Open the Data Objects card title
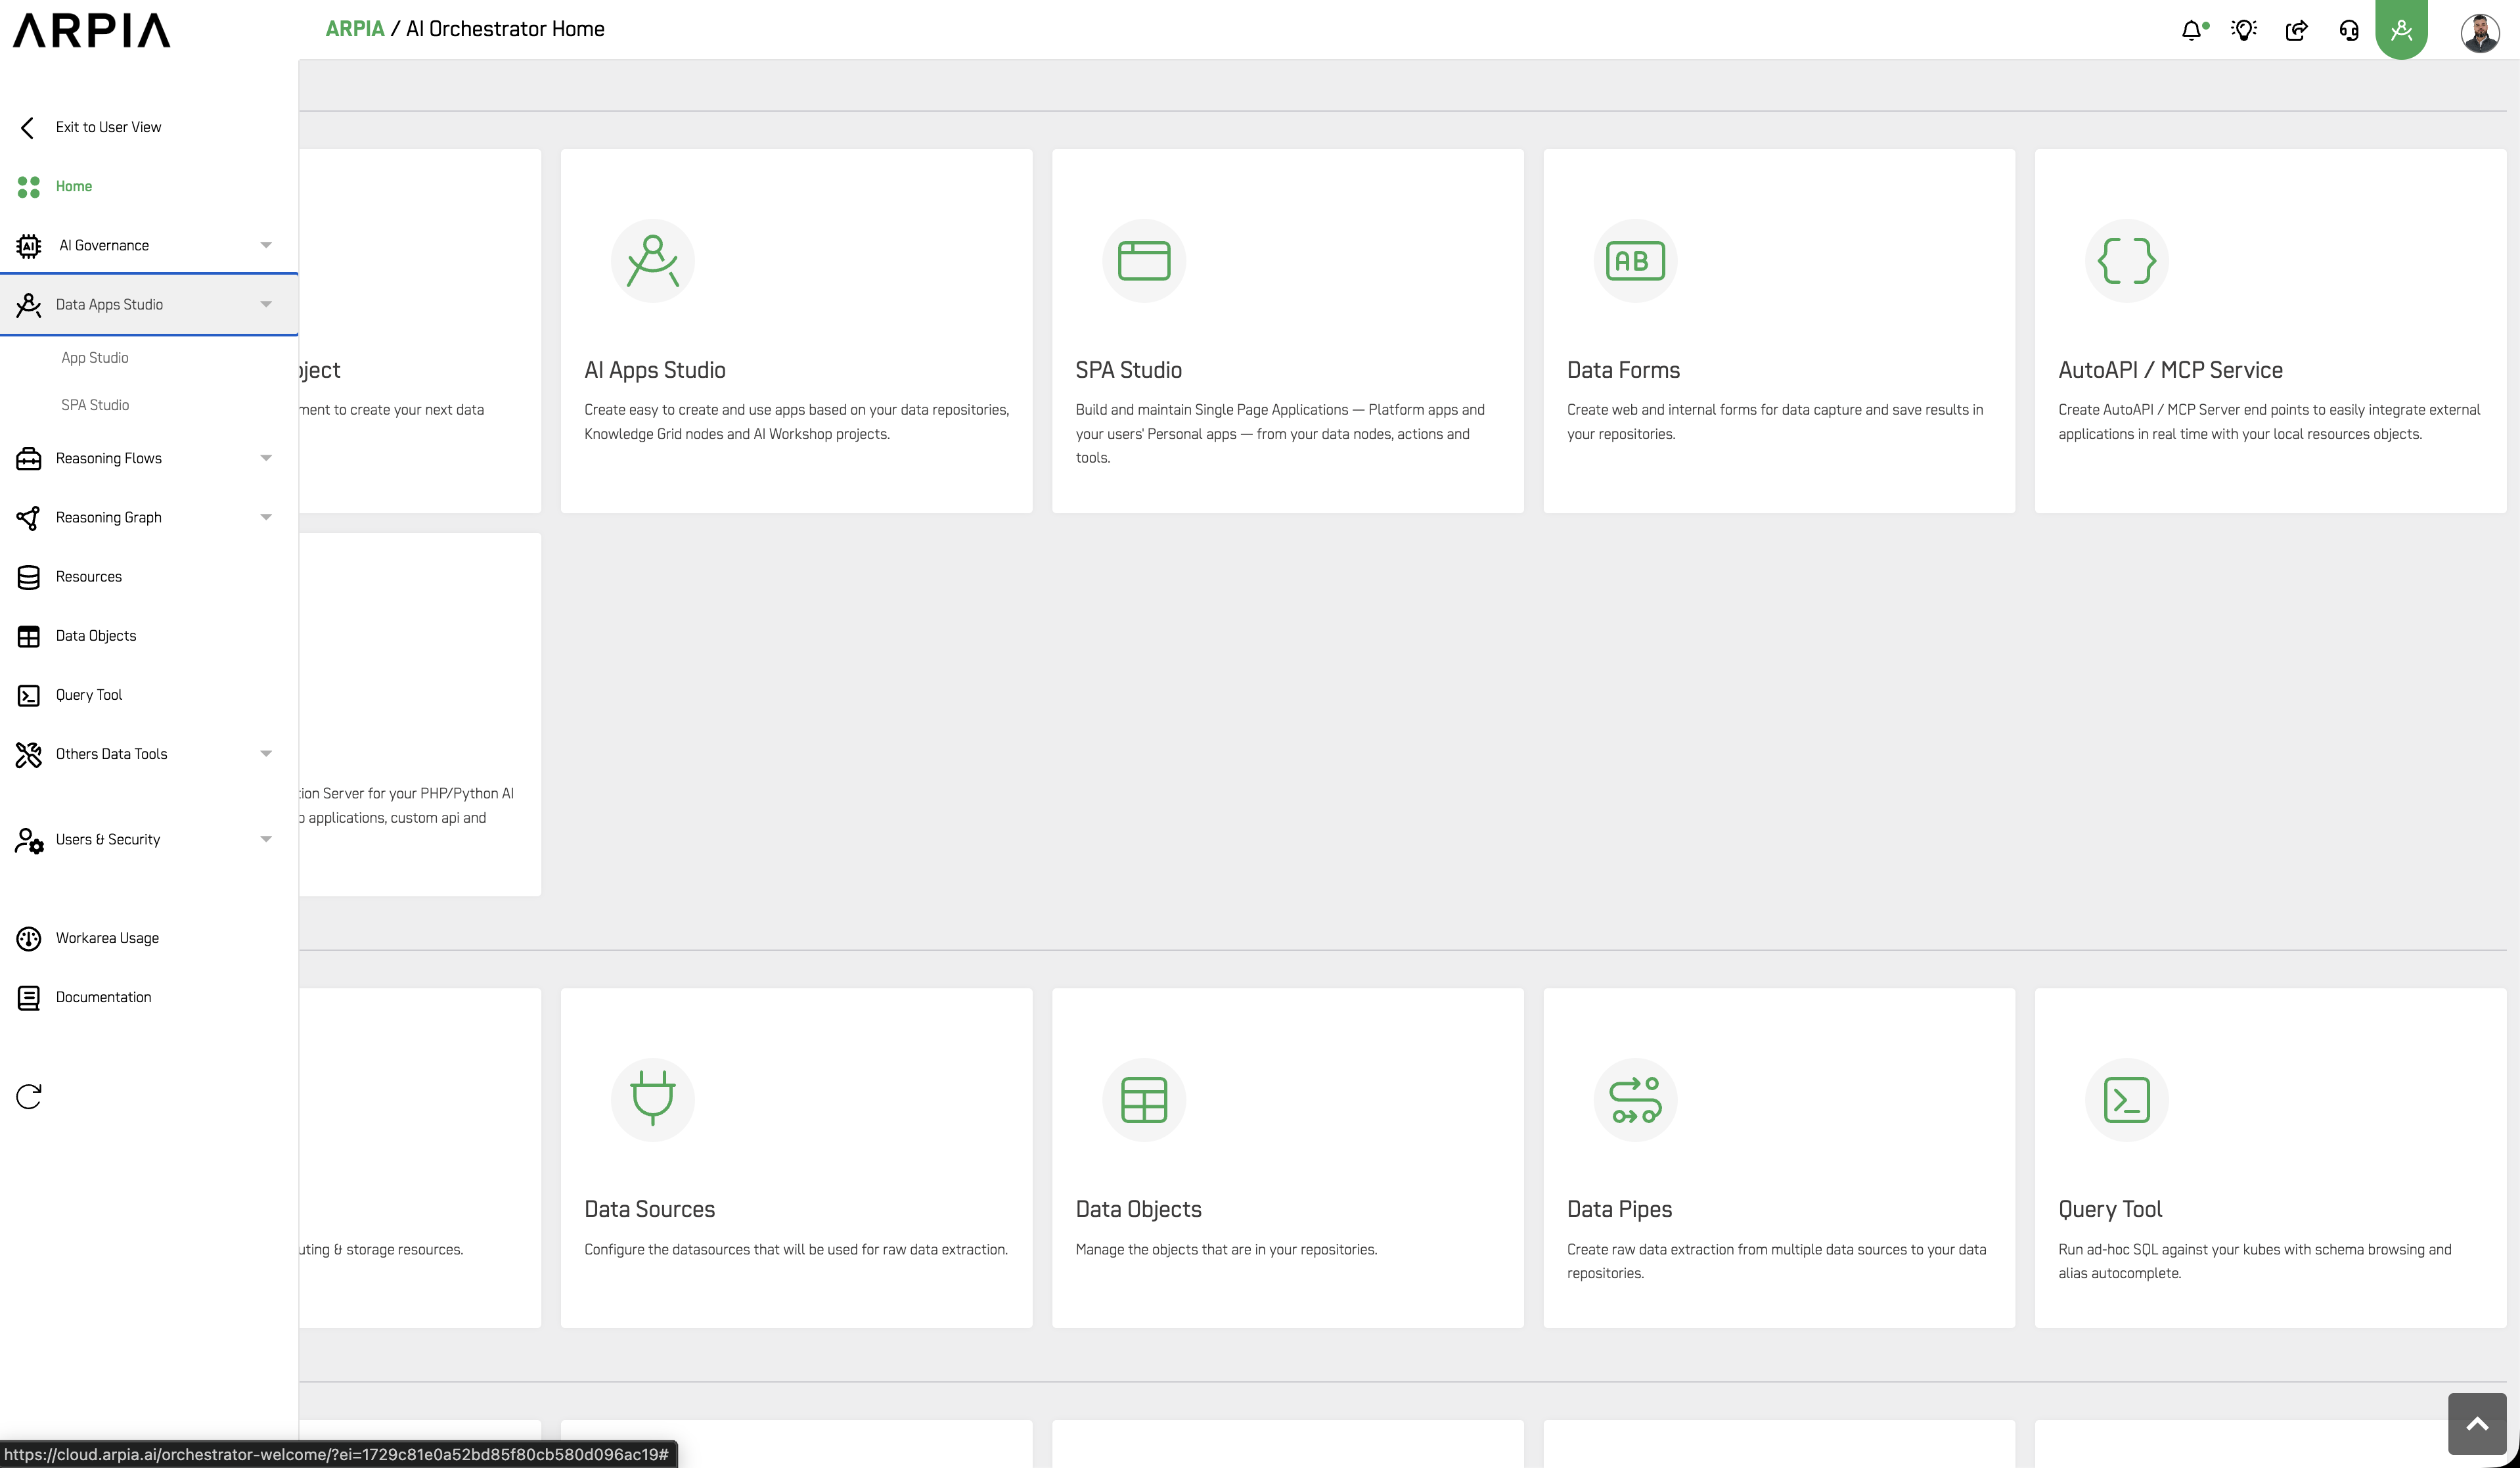This screenshot has width=2520, height=1468. pos(1139,1209)
